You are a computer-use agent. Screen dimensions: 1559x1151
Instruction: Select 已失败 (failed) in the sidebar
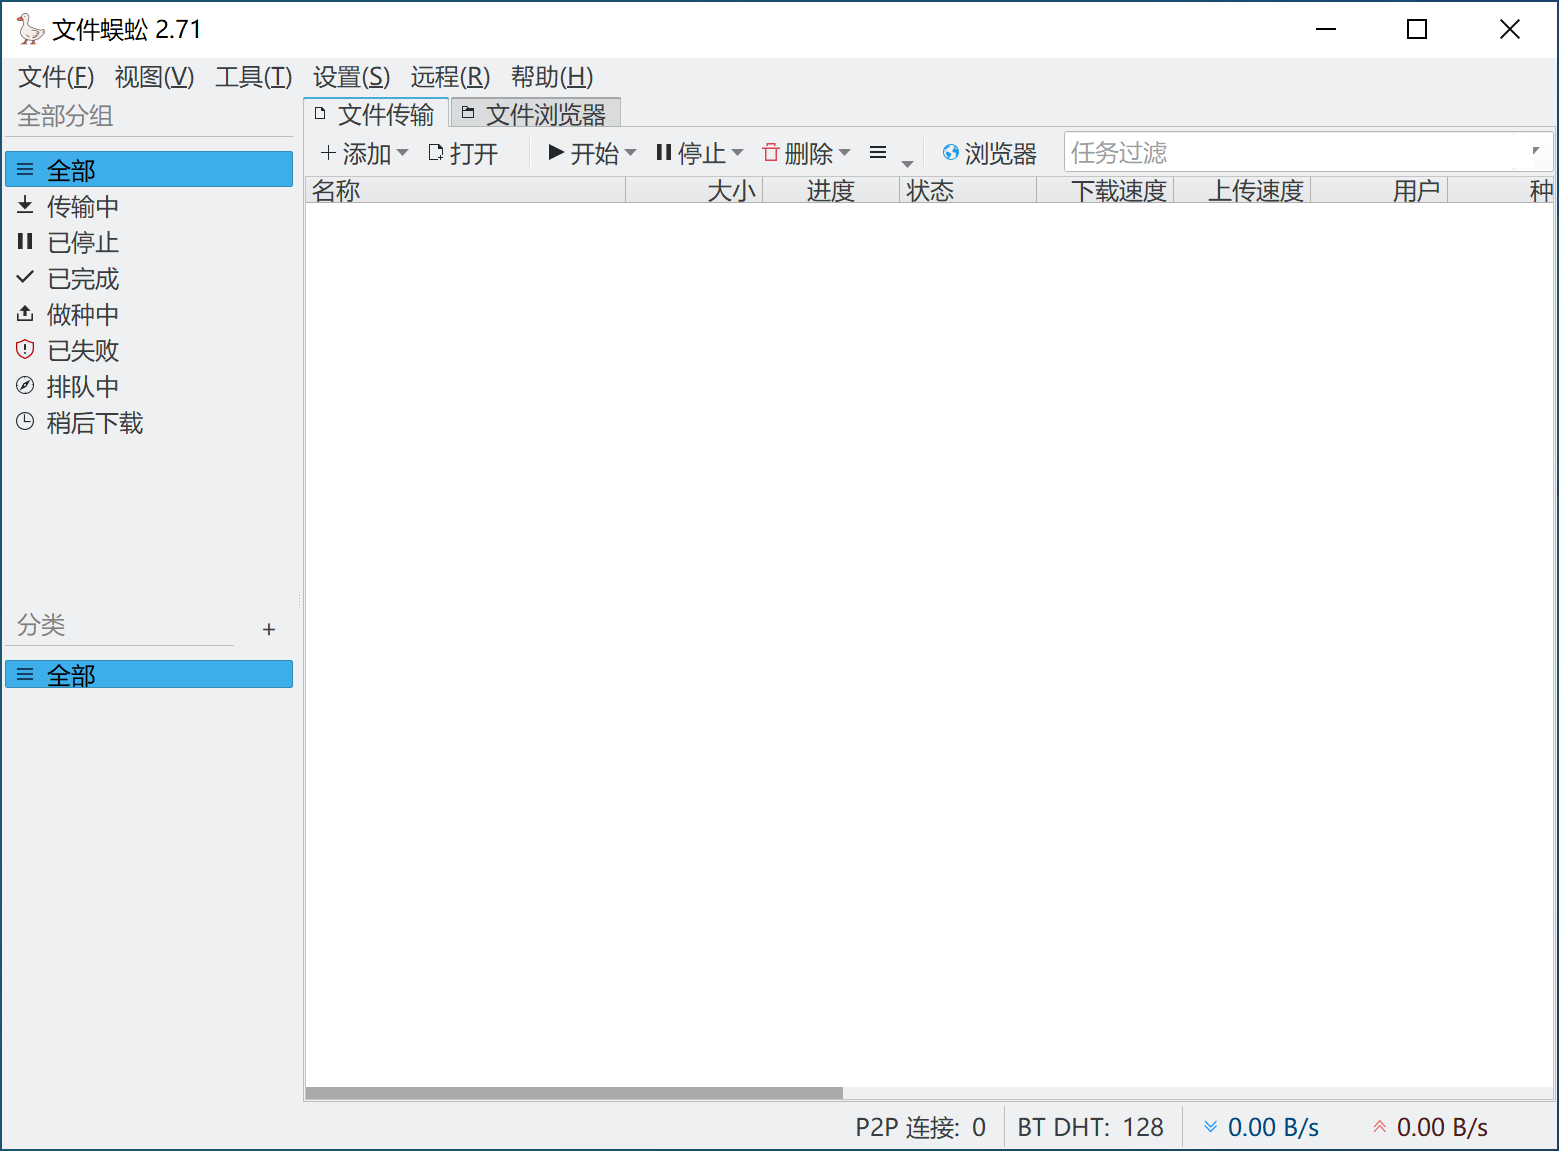click(x=149, y=350)
